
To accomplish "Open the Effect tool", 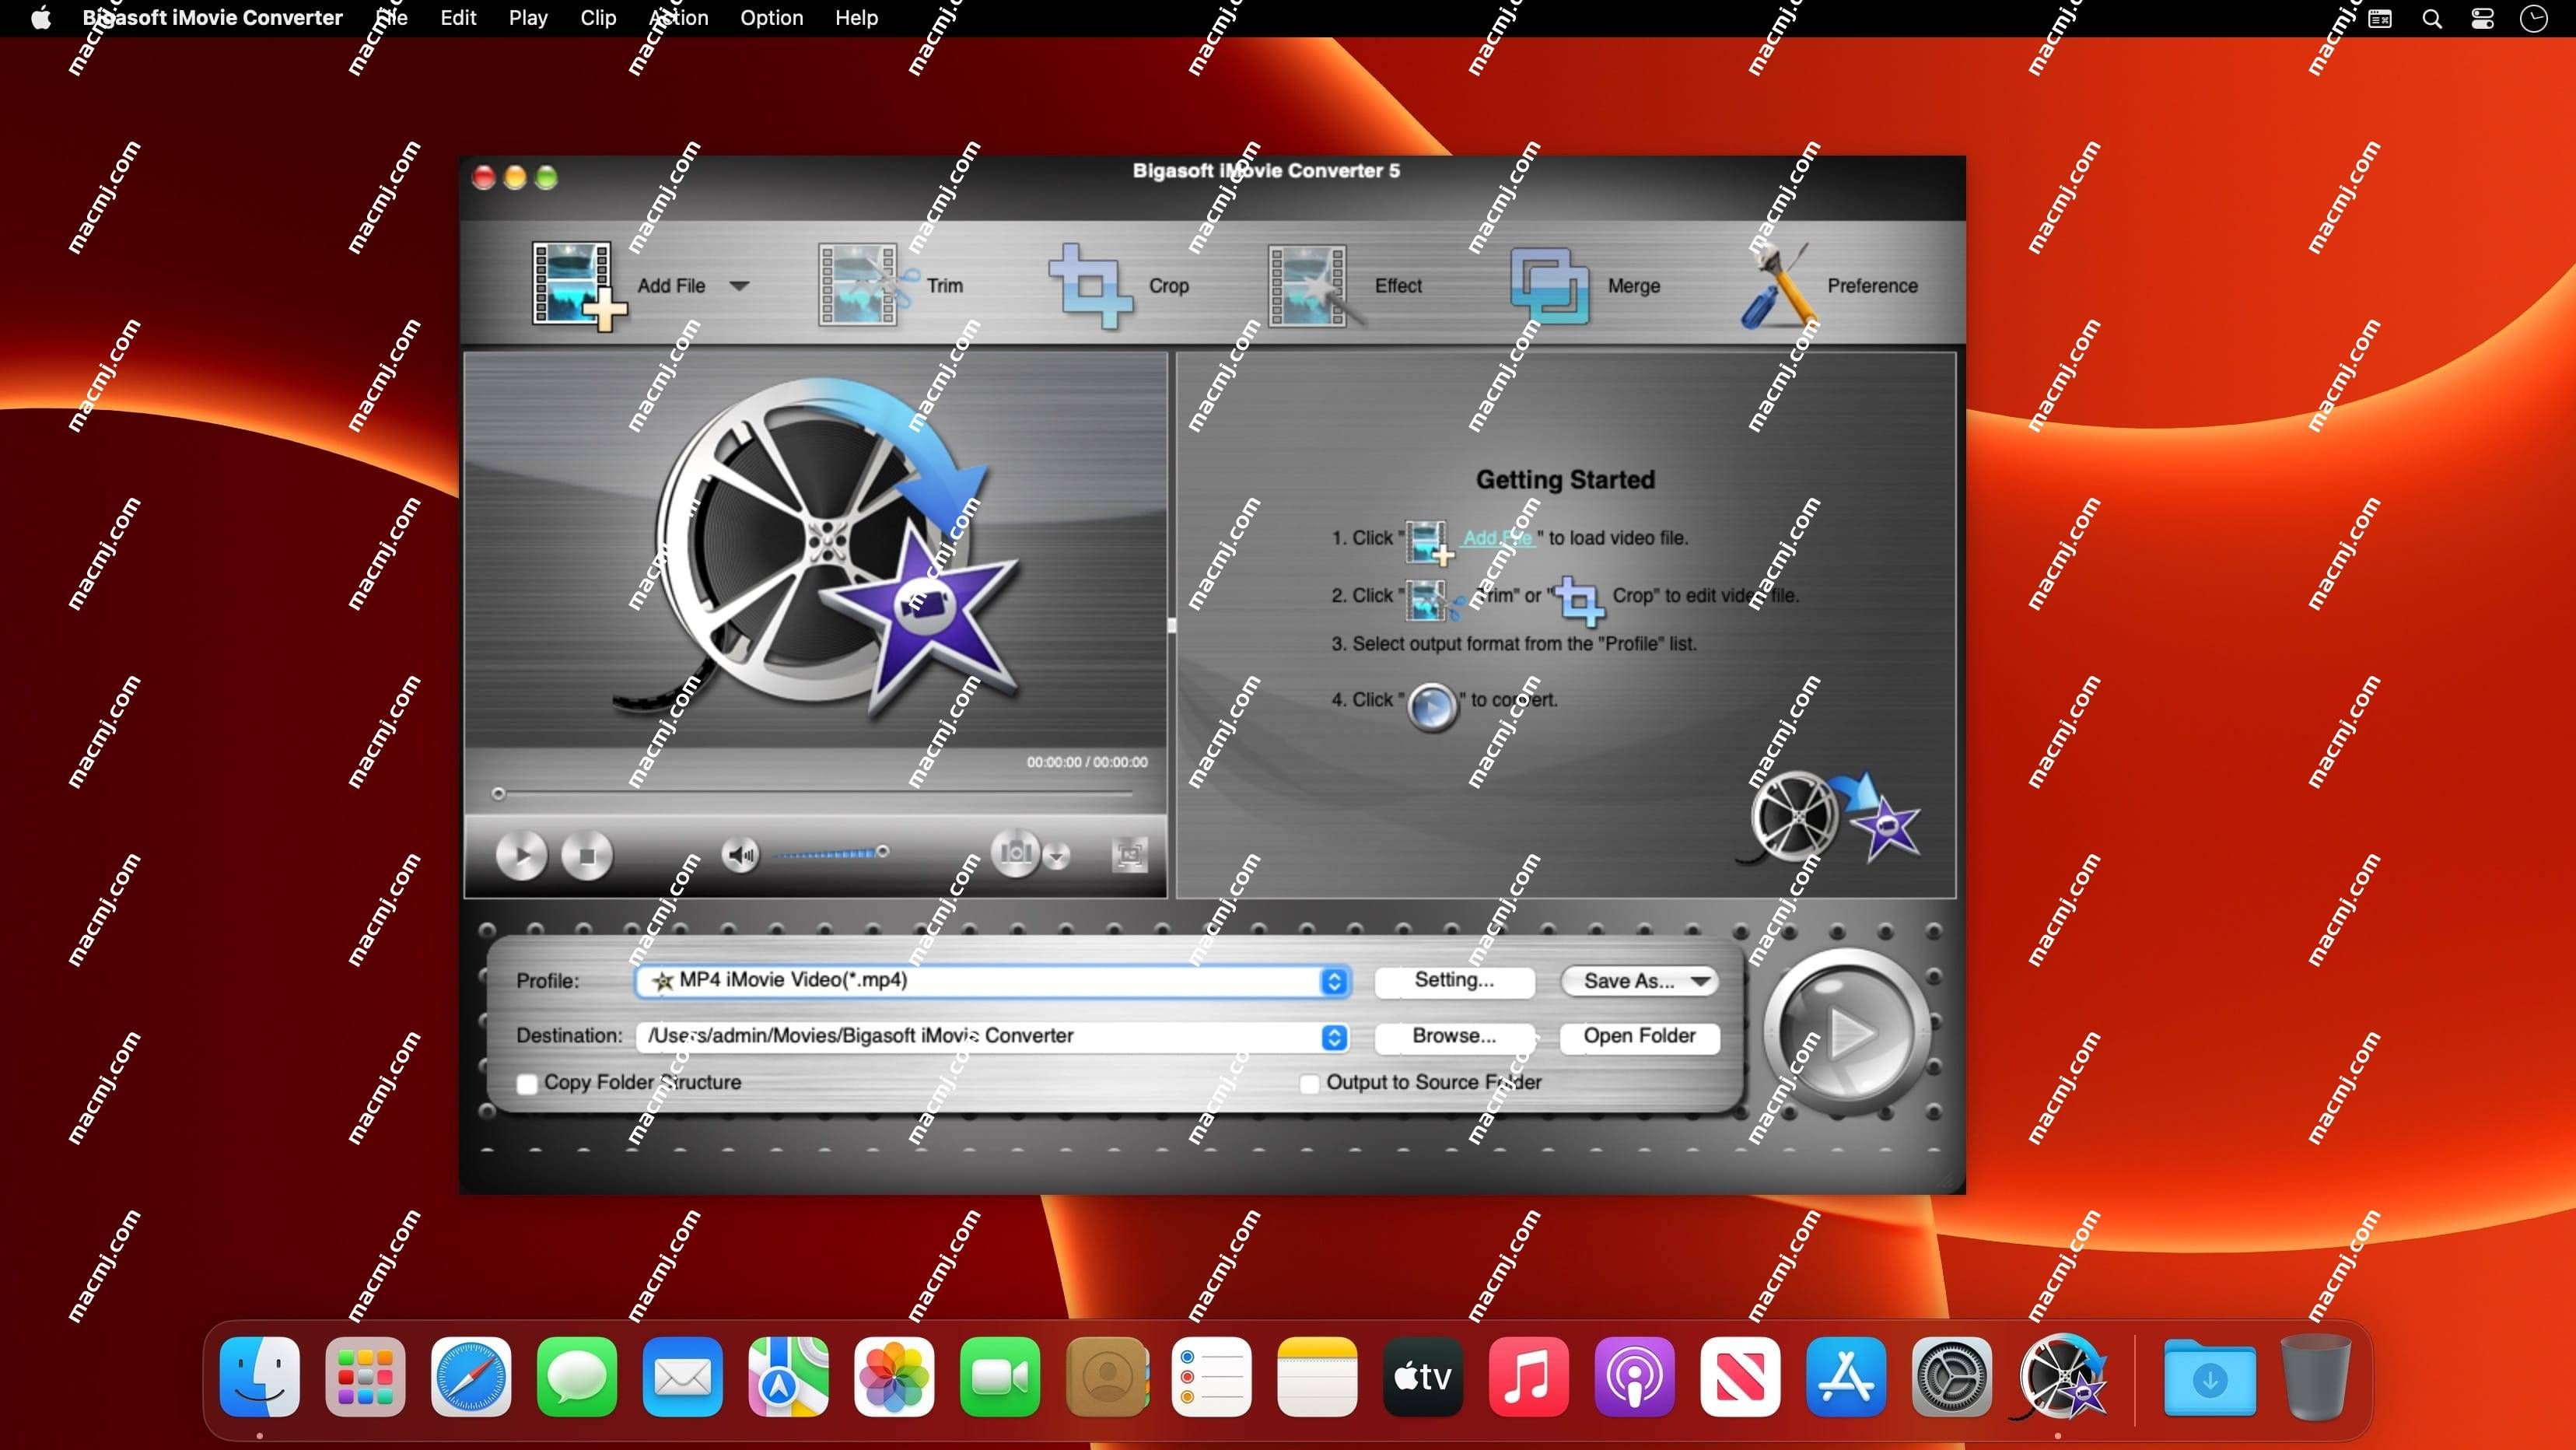I will 1345,286.
